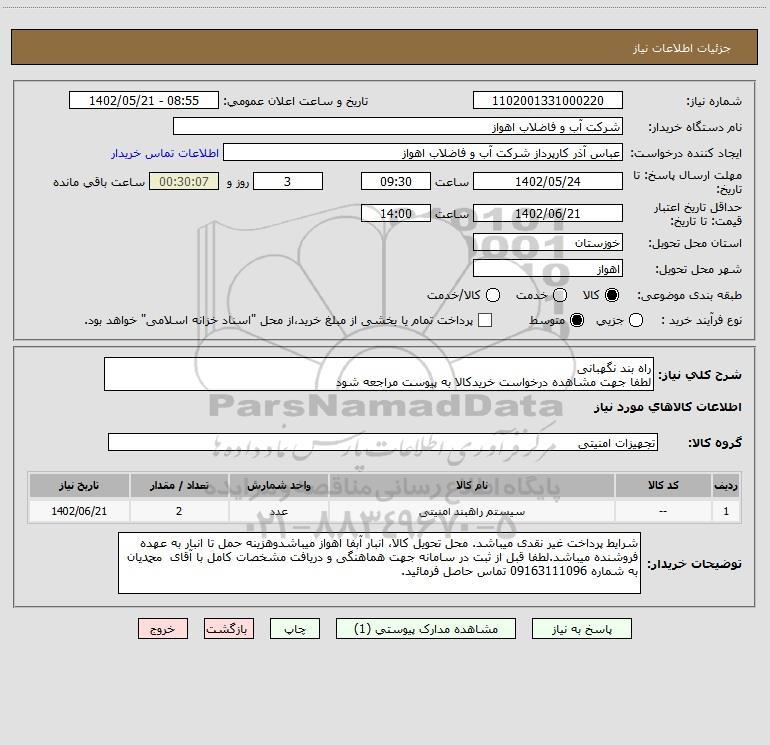Click the price validity date 1402/06/21 field
Image resolution: width=770 pixels, height=745 pixels.
(548, 213)
